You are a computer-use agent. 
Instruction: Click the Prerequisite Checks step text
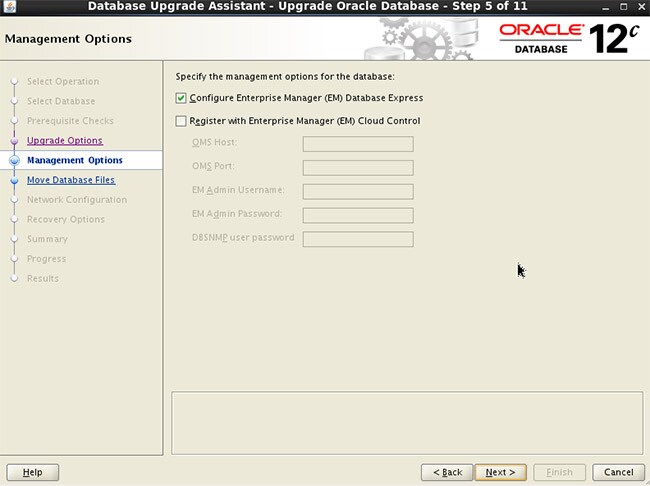point(70,121)
